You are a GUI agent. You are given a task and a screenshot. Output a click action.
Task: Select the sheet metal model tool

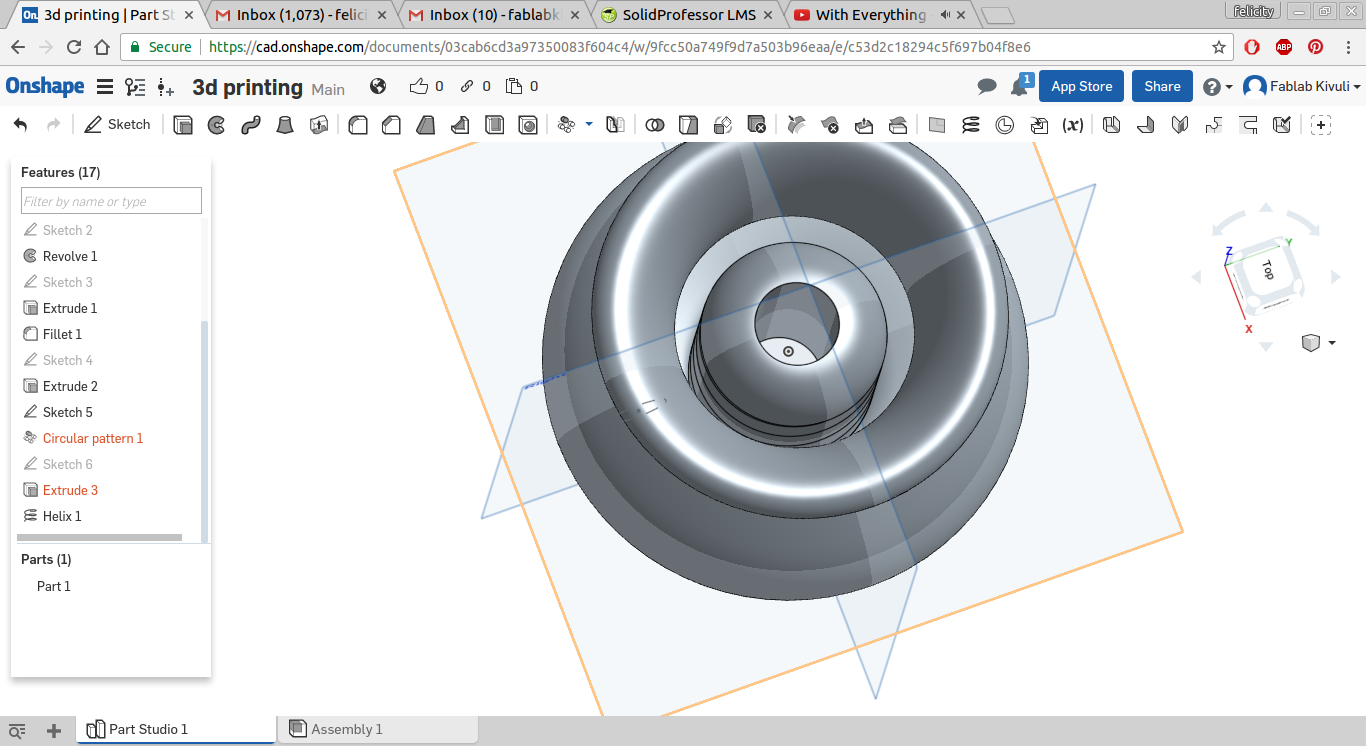(x=1112, y=125)
